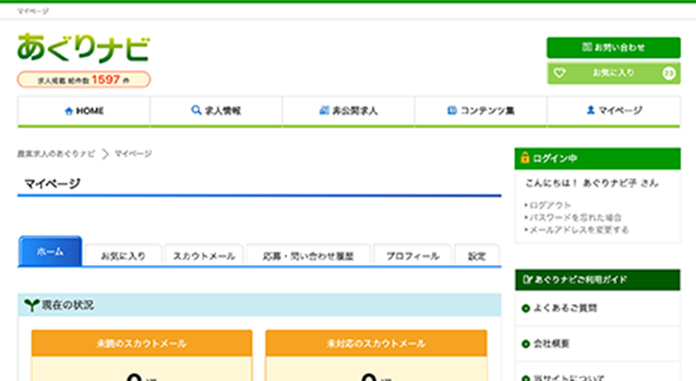Image resolution: width=696 pixels, height=381 pixels.
Task: Open 非公開求人 in the navigation bar
Action: coord(348,111)
